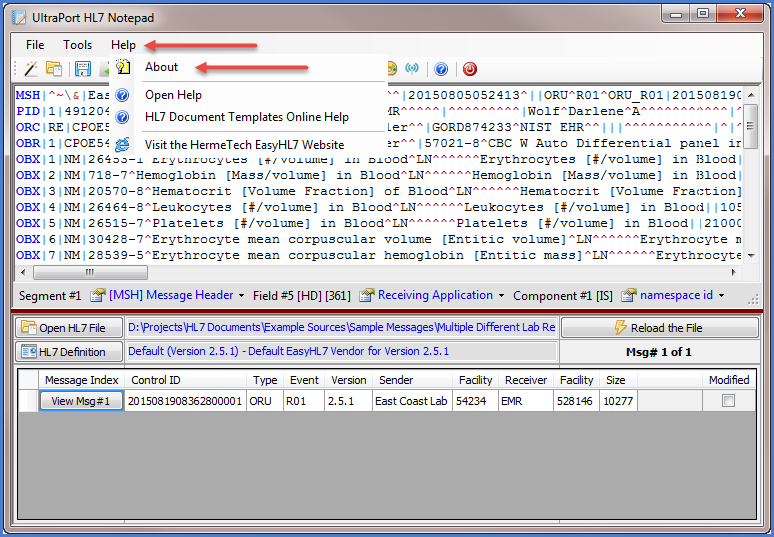The image size is (774, 537).
Task: Click the folder with document toolbar icon
Action: [54, 69]
